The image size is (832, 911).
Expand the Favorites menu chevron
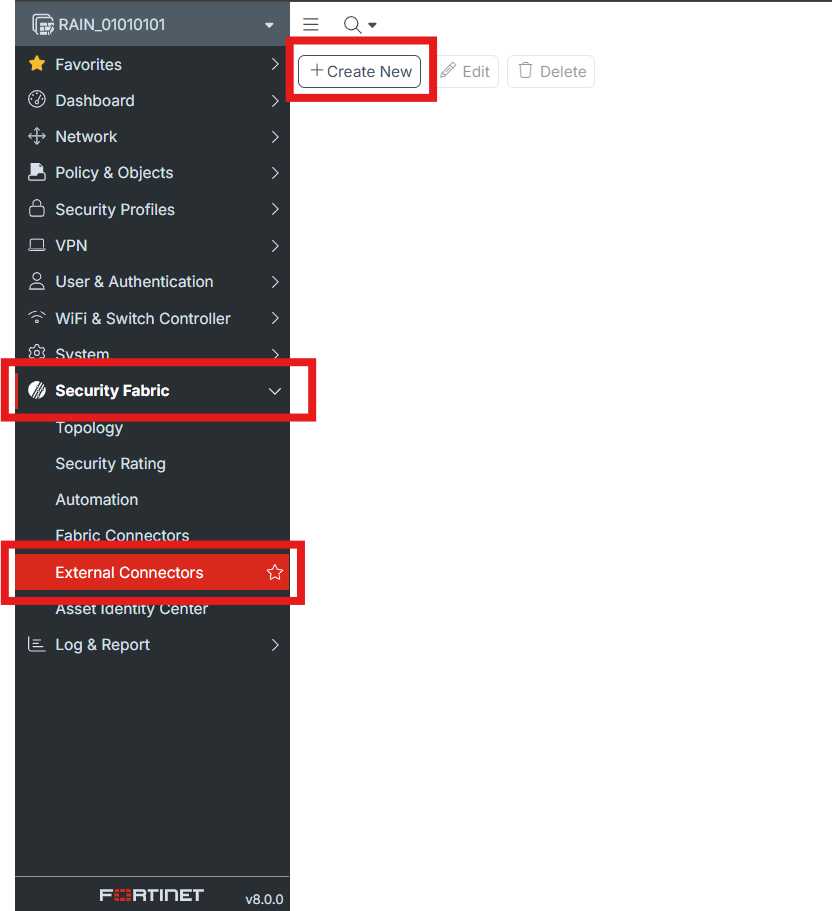click(275, 64)
